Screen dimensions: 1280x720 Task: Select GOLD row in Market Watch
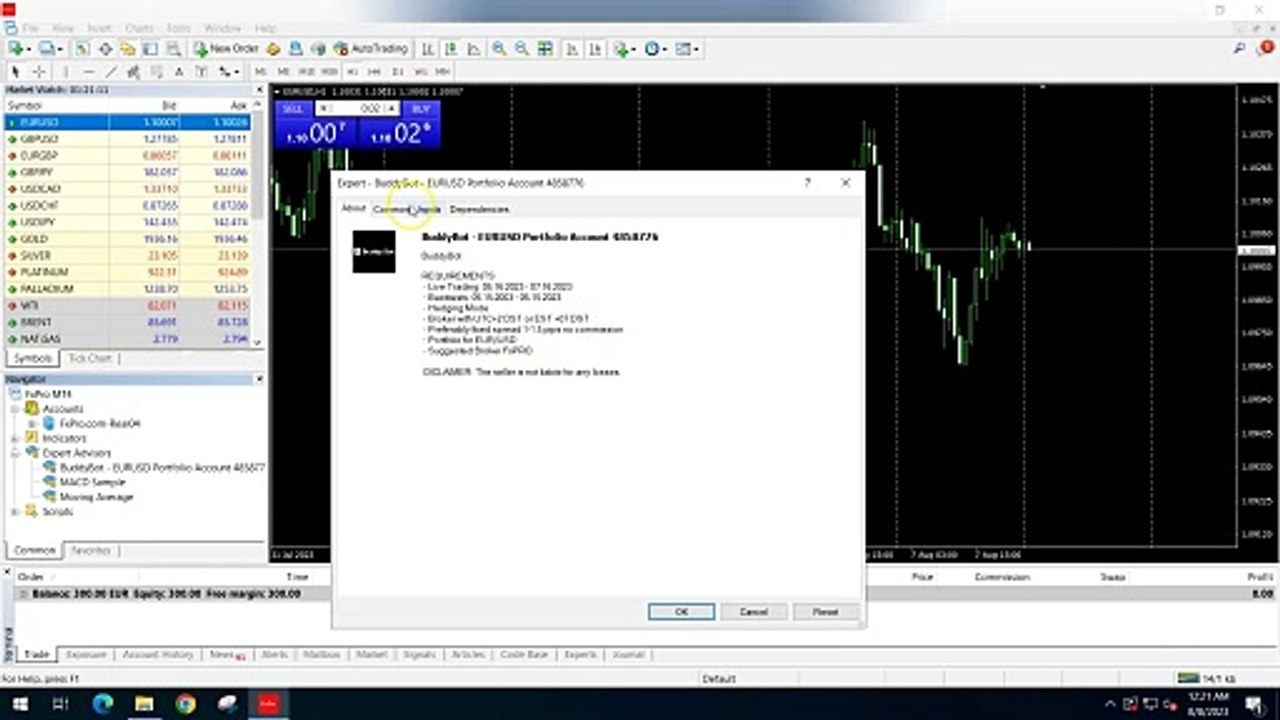point(128,239)
